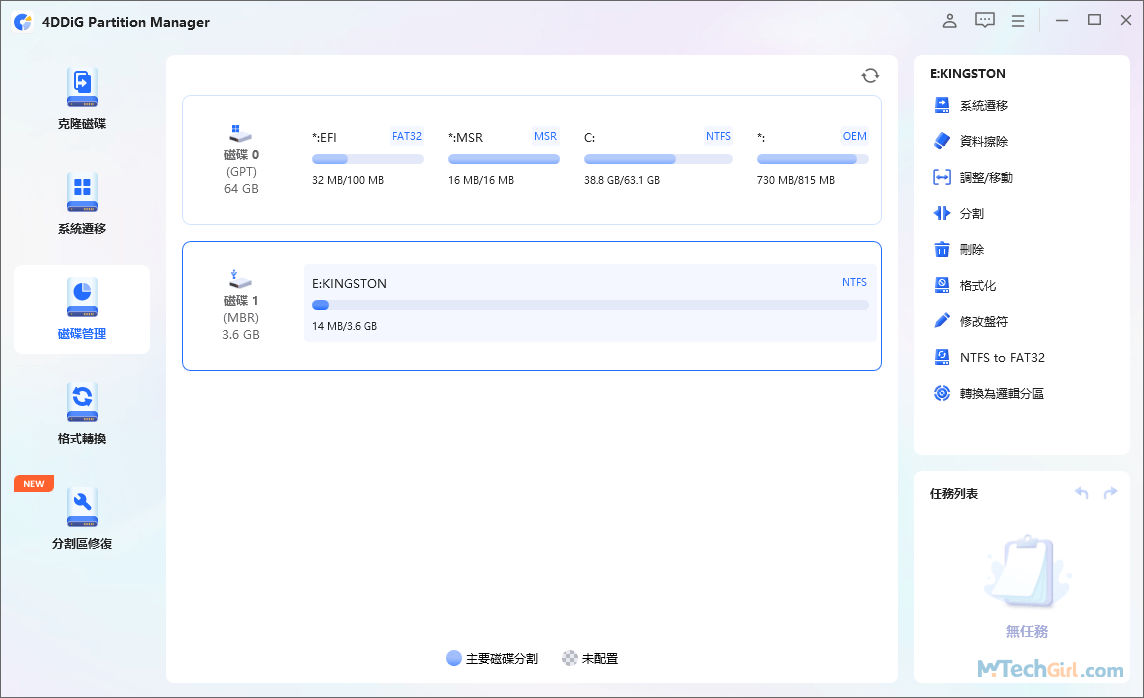Switch to 格式轉換 in the sidebar
Image resolution: width=1144 pixels, height=698 pixels.
[81, 411]
